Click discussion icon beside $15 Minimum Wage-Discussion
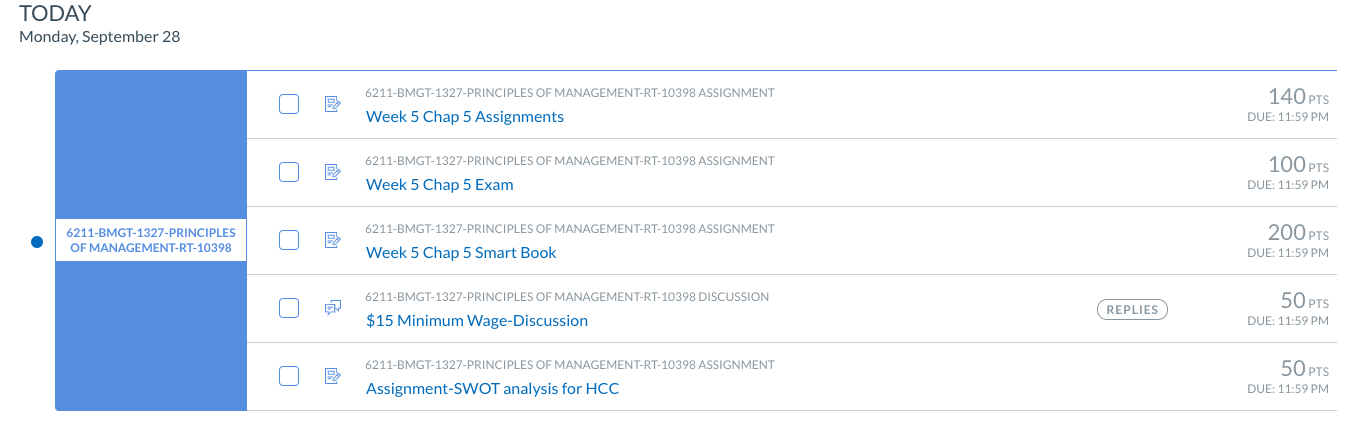The height and width of the screenshot is (435, 1367). pyautogui.click(x=333, y=308)
